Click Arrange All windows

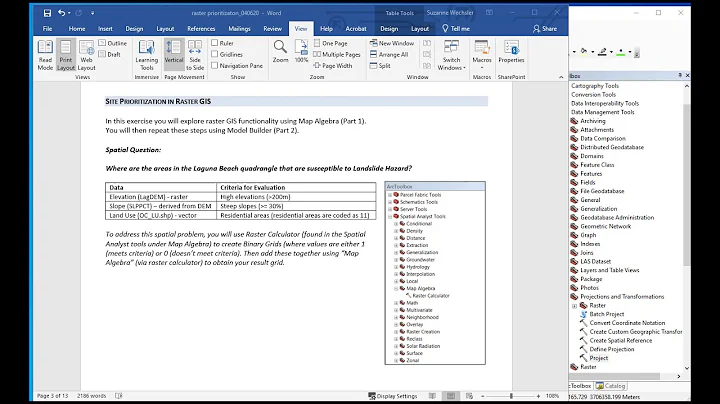click(389, 54)
